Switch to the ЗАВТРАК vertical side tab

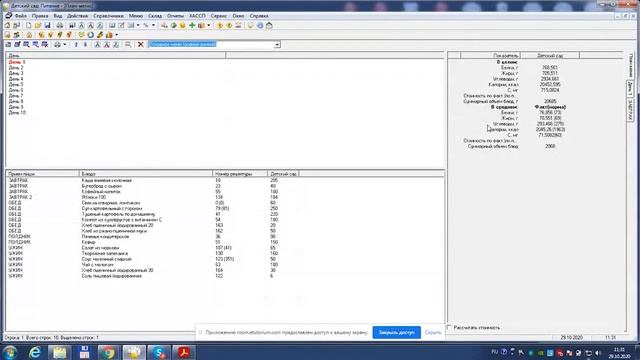coord(631,110)
